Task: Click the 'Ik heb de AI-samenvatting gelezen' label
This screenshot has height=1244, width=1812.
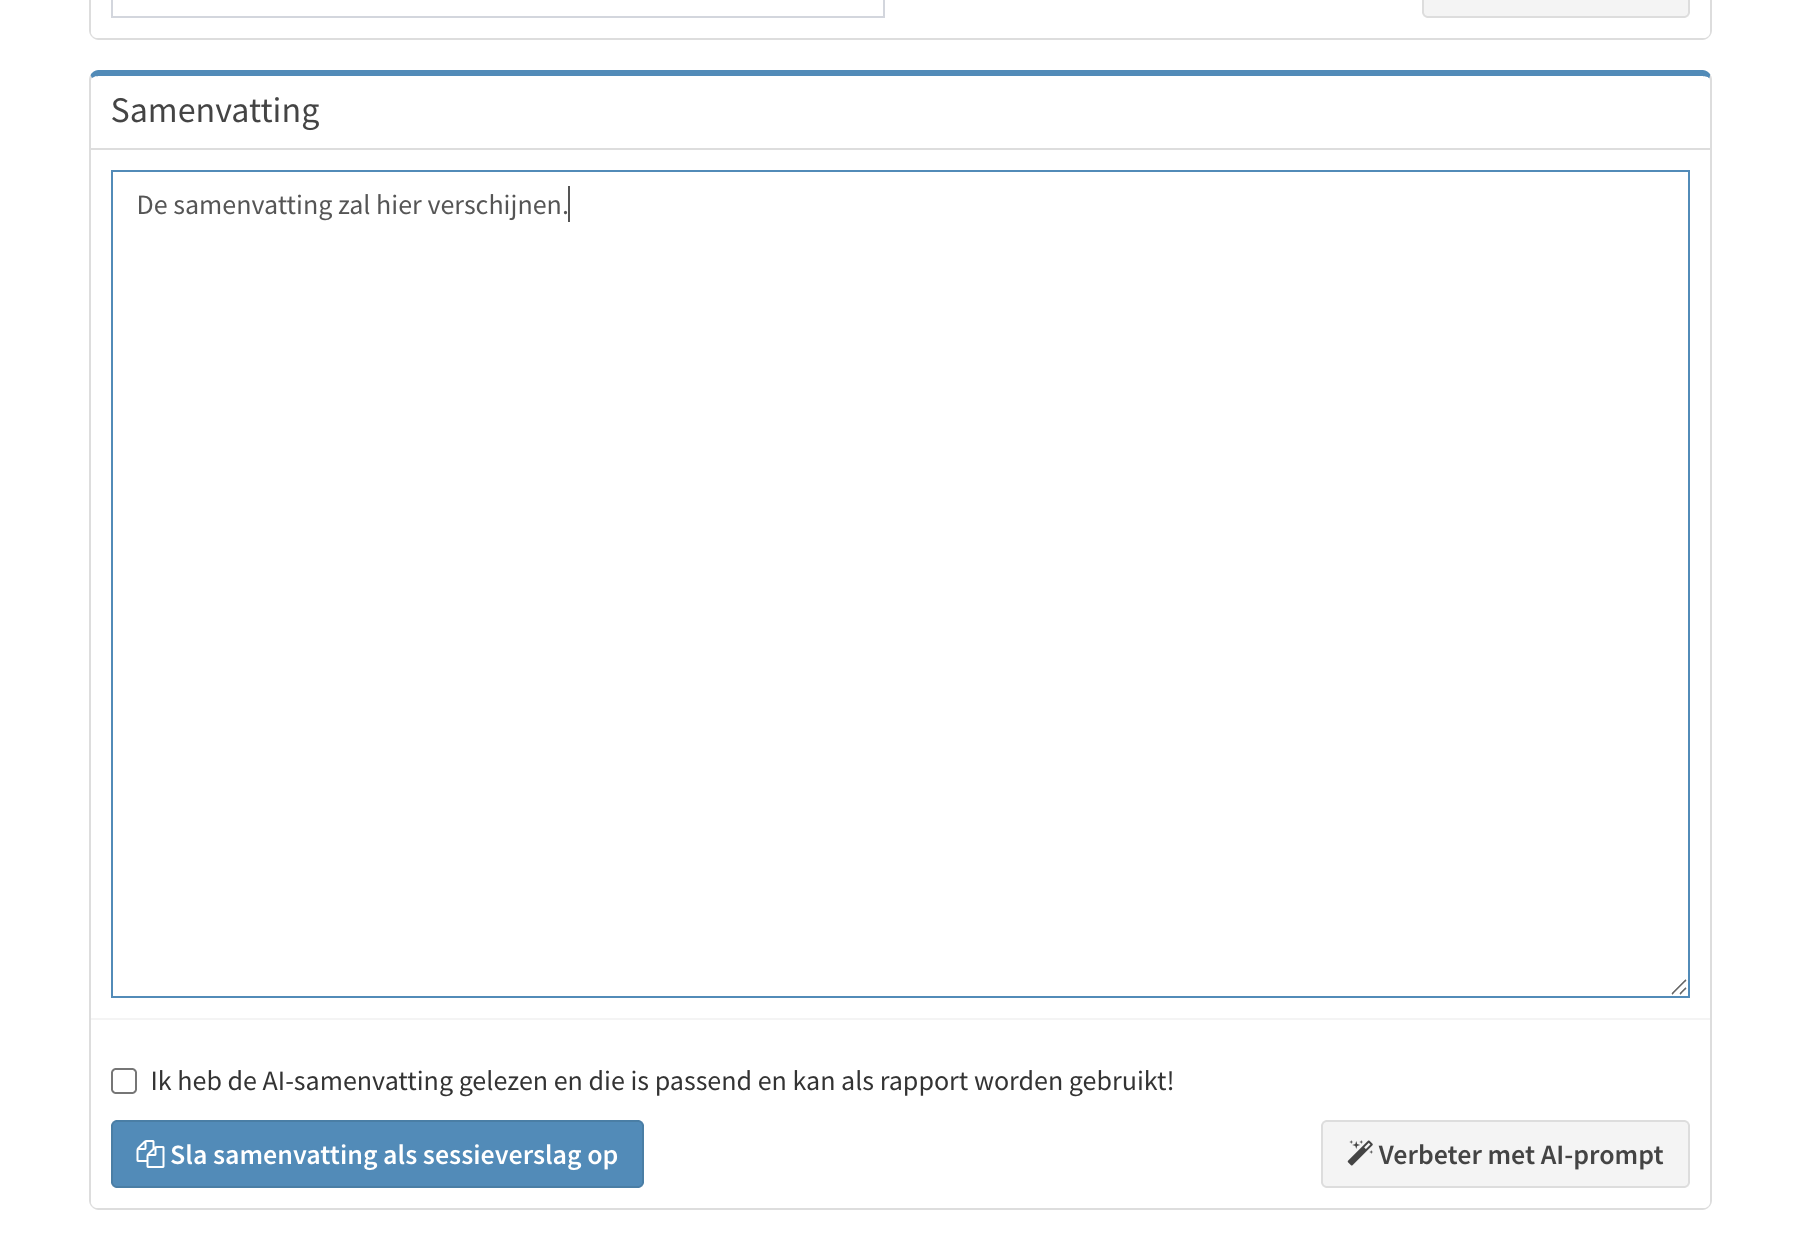Action: point(662,1081)
